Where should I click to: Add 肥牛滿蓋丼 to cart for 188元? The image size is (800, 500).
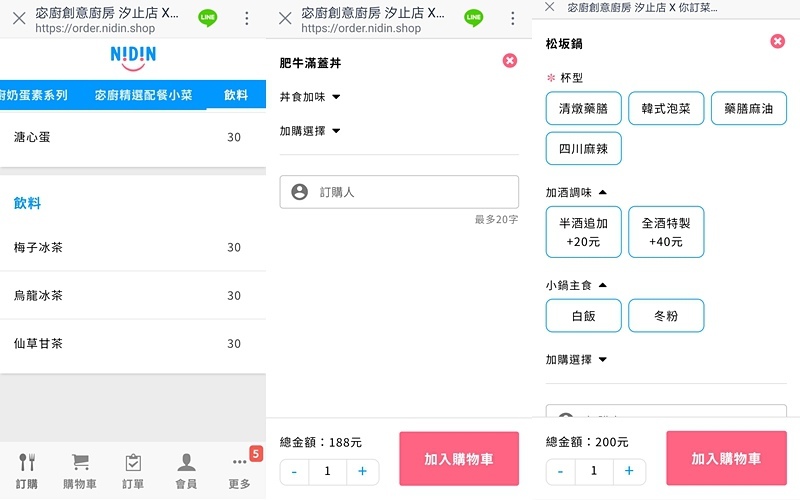(x=458, y=459)
